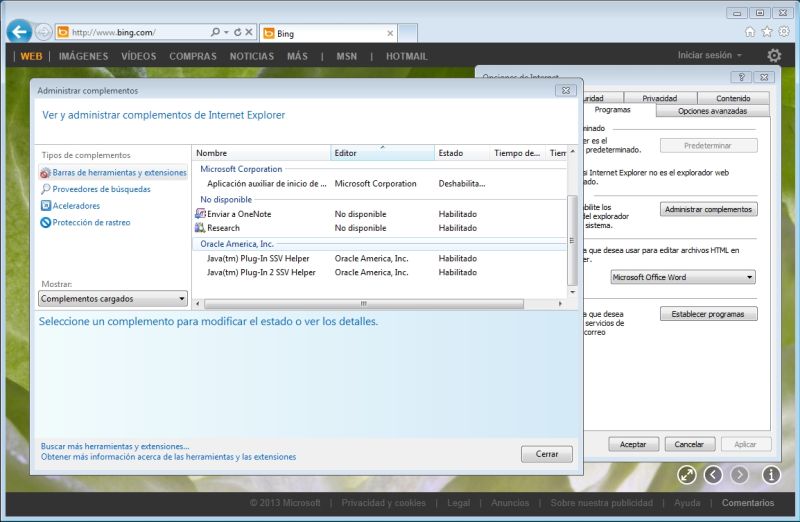Click the Bing fullscreen expand icon

pos(687,475)
